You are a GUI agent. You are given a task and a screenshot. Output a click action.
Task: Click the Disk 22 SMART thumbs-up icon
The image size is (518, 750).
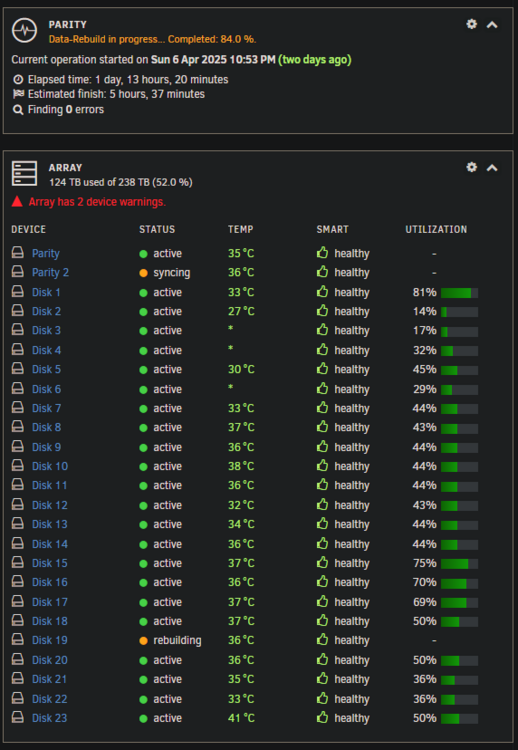point(322,698)
